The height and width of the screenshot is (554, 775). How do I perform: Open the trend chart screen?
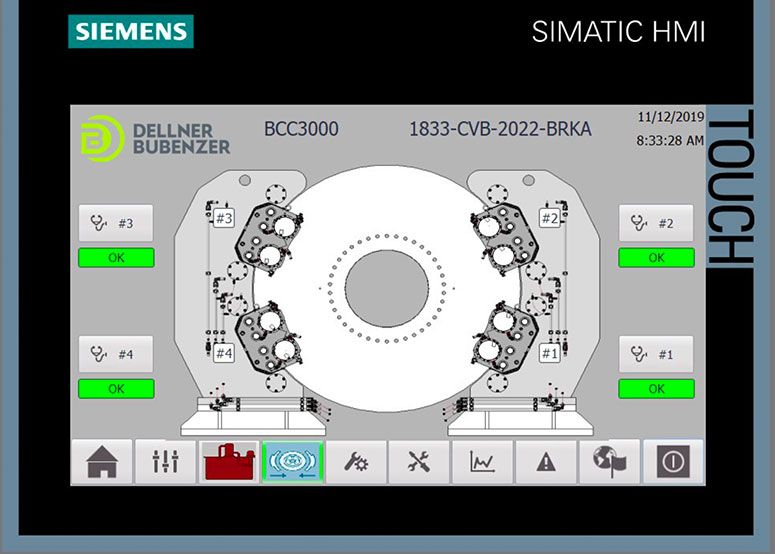tap(483, 462)
